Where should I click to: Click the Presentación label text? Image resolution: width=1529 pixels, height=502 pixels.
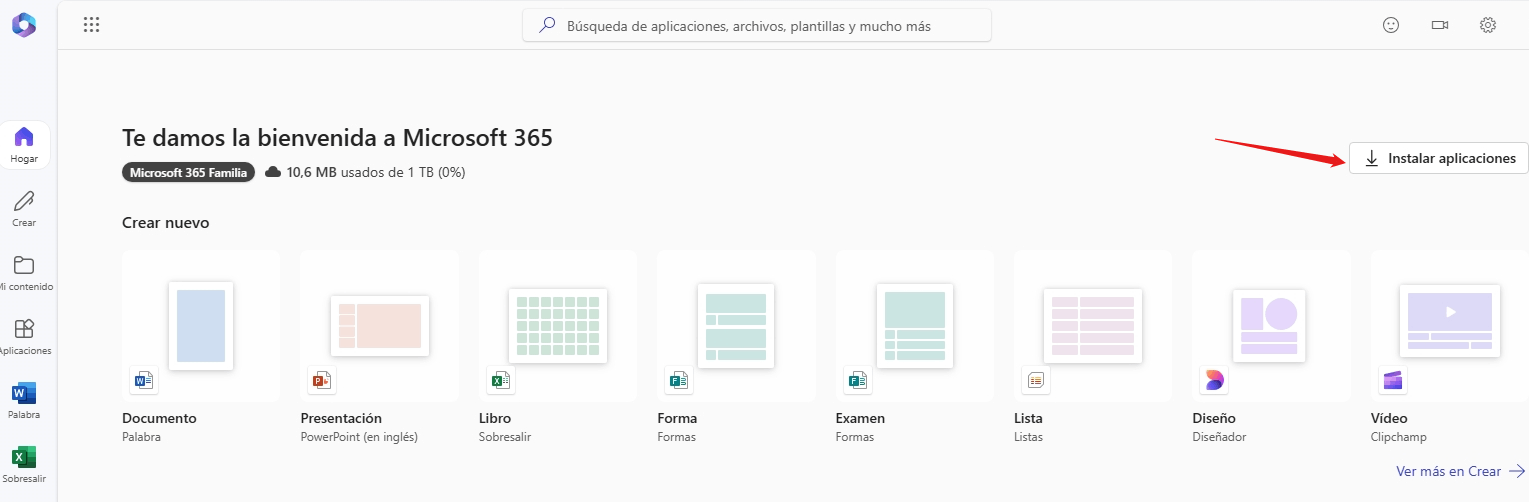click(x=341, y=418)
